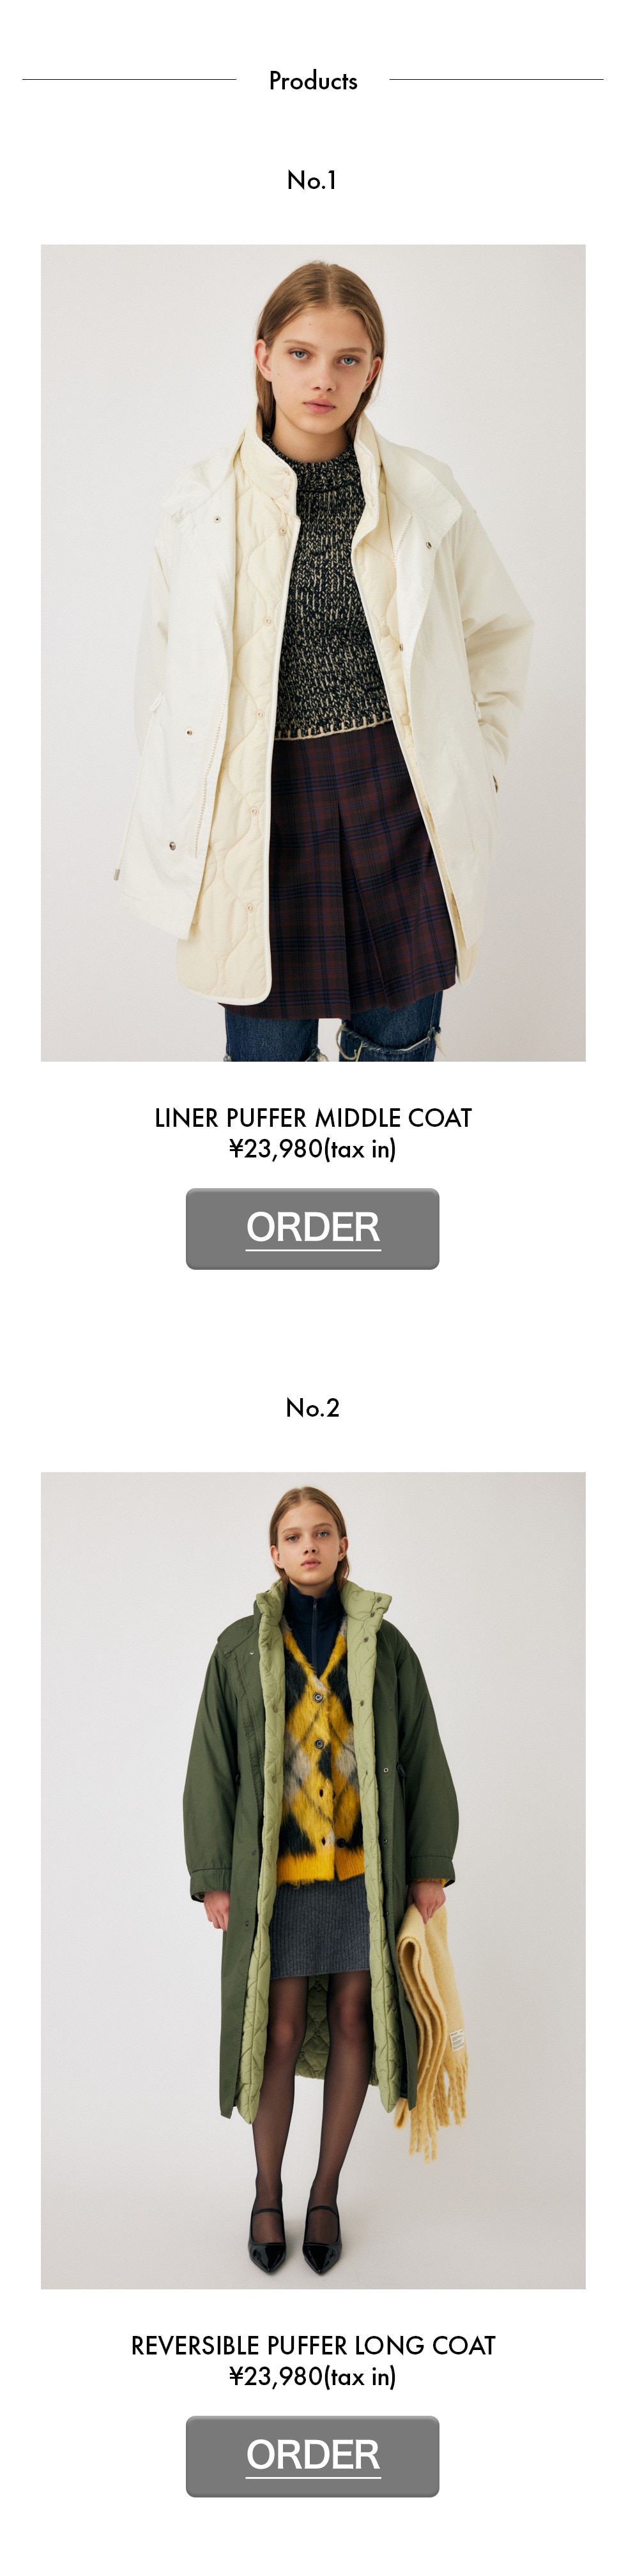Click the No.1 product label
Image resolution: width=626 pixels, height=2576 pixels.
point(312,180)
